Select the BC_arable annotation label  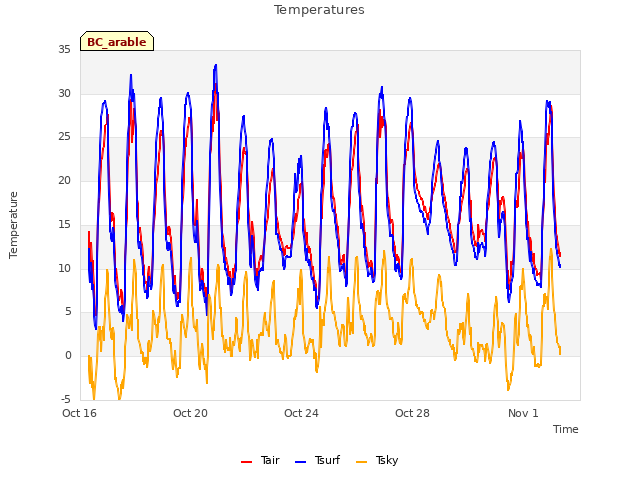pos(117,41)
